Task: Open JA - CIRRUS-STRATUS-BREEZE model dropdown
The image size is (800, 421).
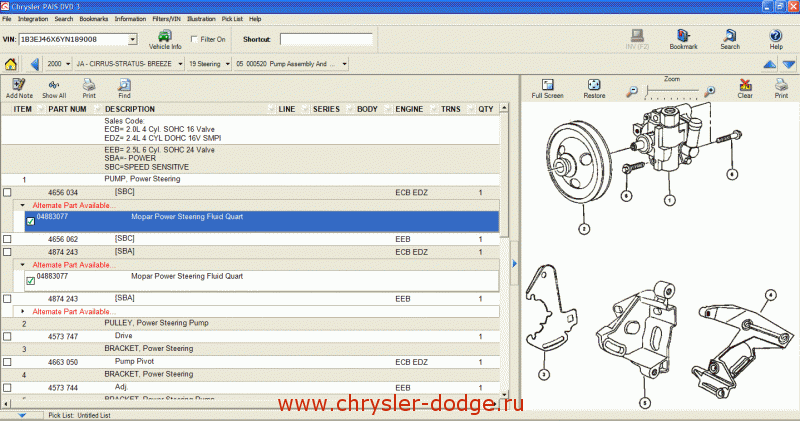Action: [x=180, y=64]
